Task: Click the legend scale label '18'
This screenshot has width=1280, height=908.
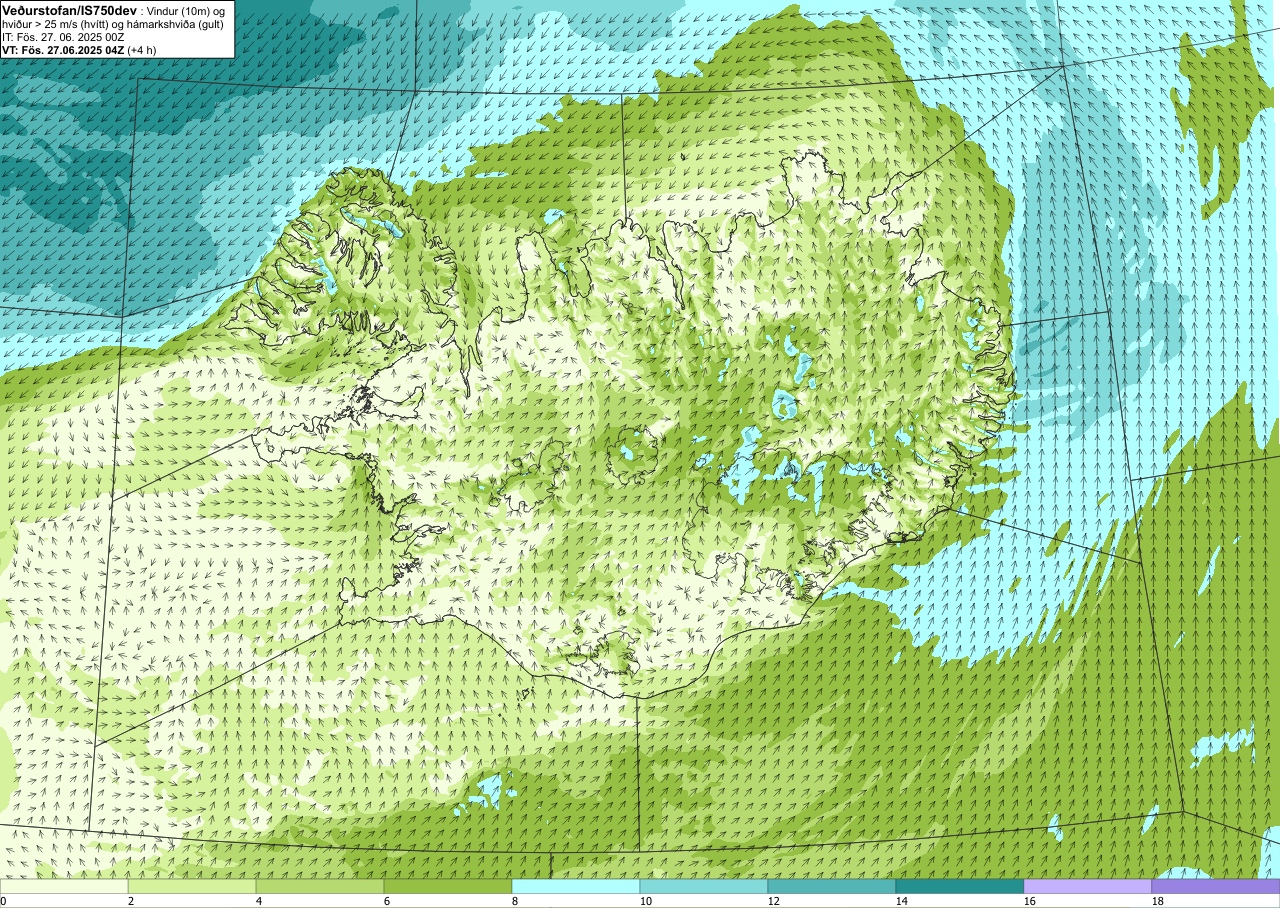Action: coord(1158,901)
